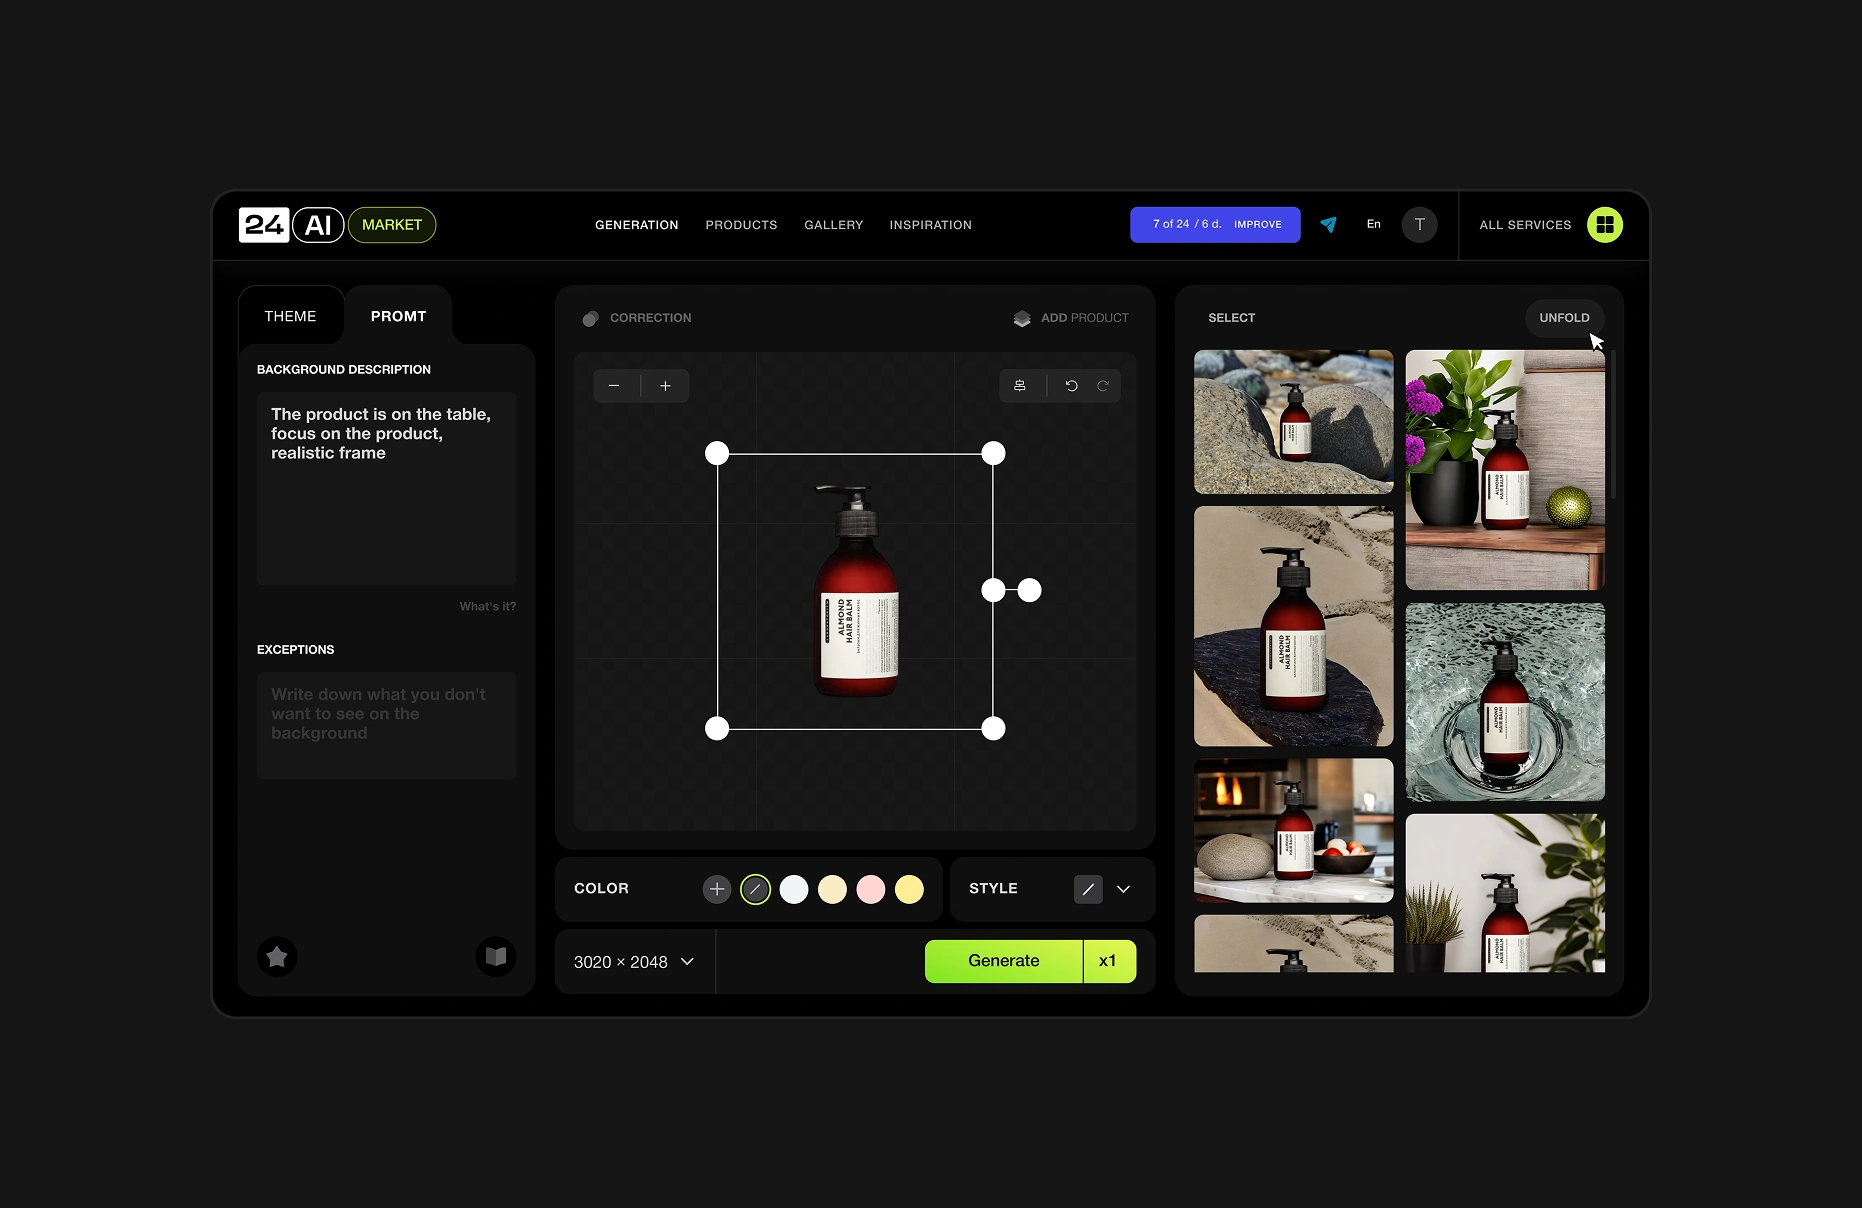1862x1208 pixels.
Task: Open the Gallery menu item
Action: 833,225
